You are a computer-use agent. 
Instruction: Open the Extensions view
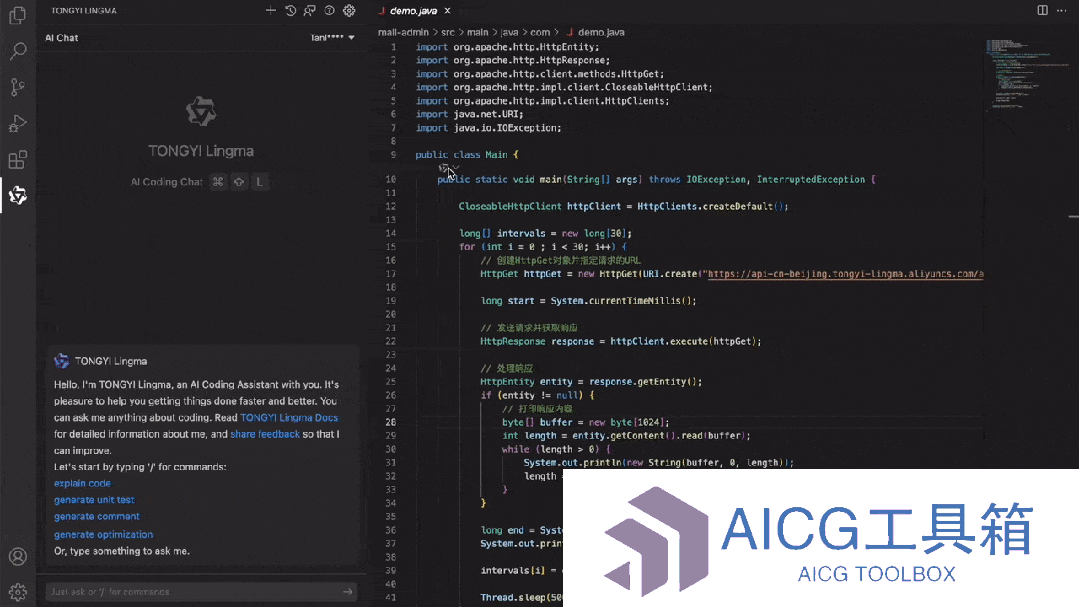pyautogui.click(x=18, y=160)
